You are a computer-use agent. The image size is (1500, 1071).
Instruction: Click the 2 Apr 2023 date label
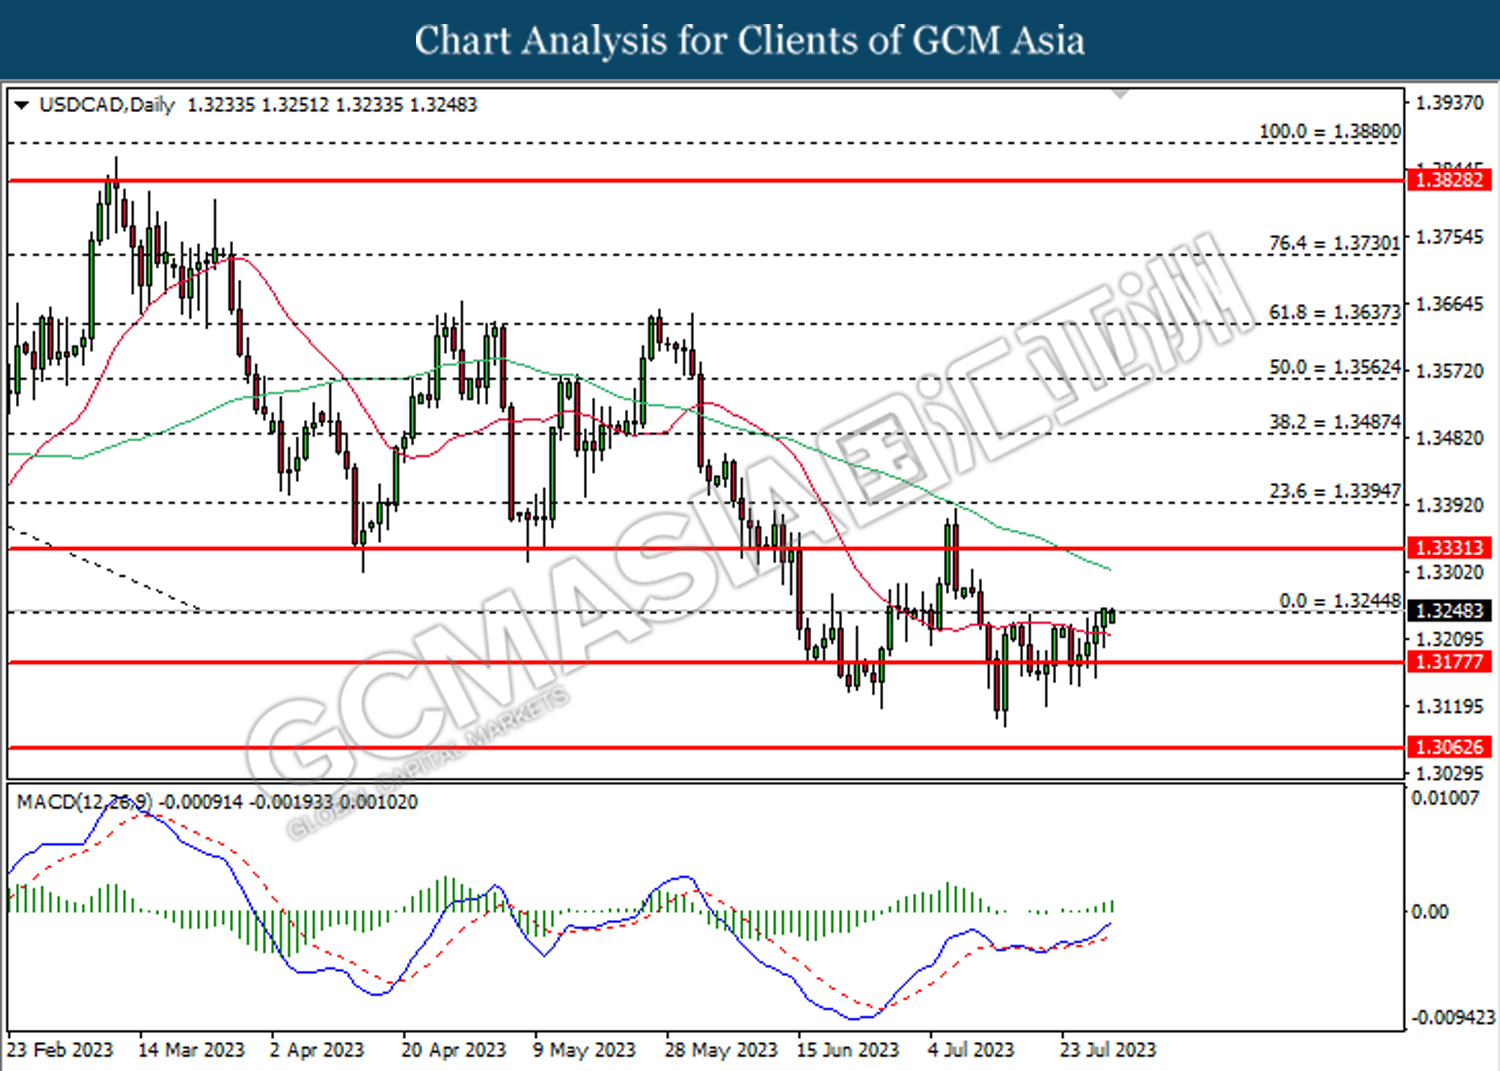point(317,1050)
